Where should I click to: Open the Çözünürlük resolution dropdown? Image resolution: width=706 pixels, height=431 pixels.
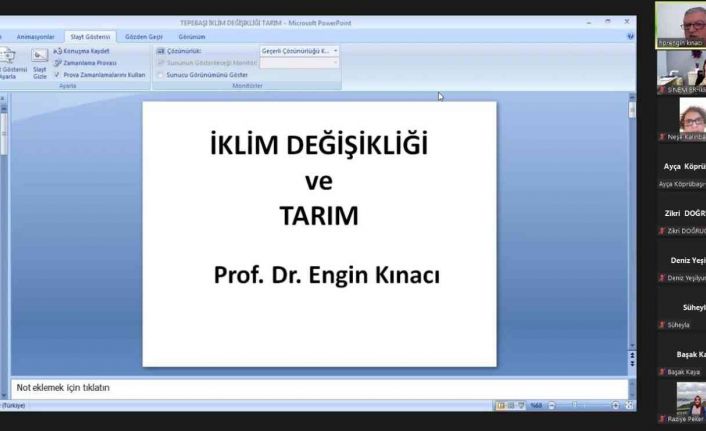pos(299,51)
